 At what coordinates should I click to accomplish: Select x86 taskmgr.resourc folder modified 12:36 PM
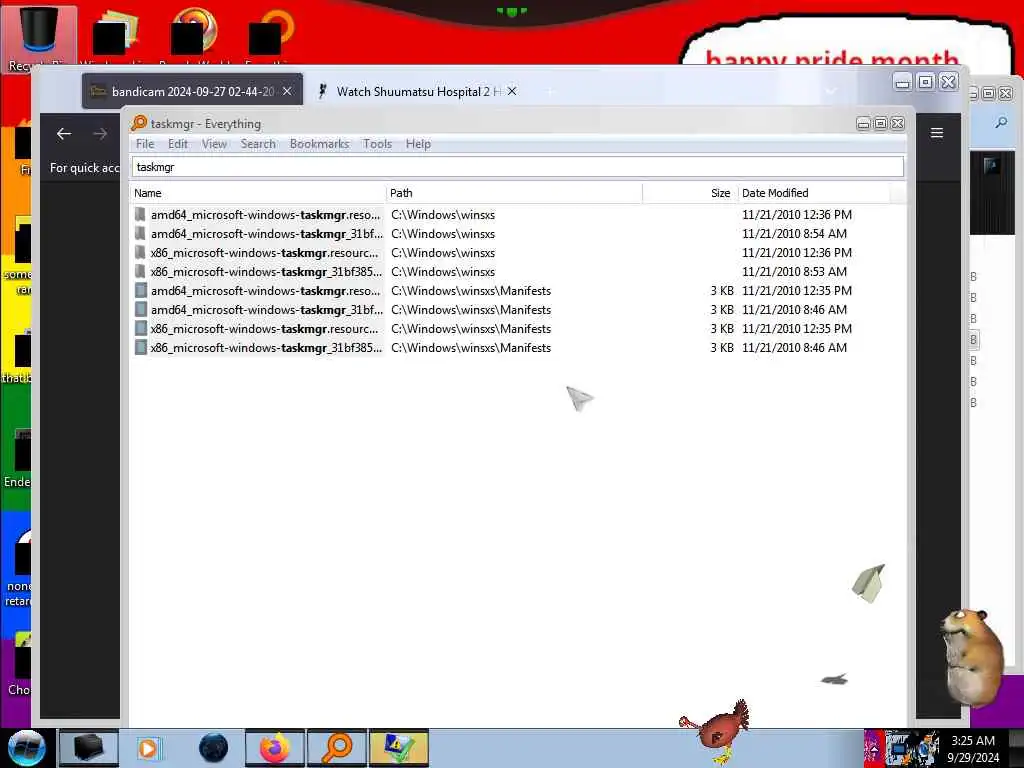[x=518, y=253]
